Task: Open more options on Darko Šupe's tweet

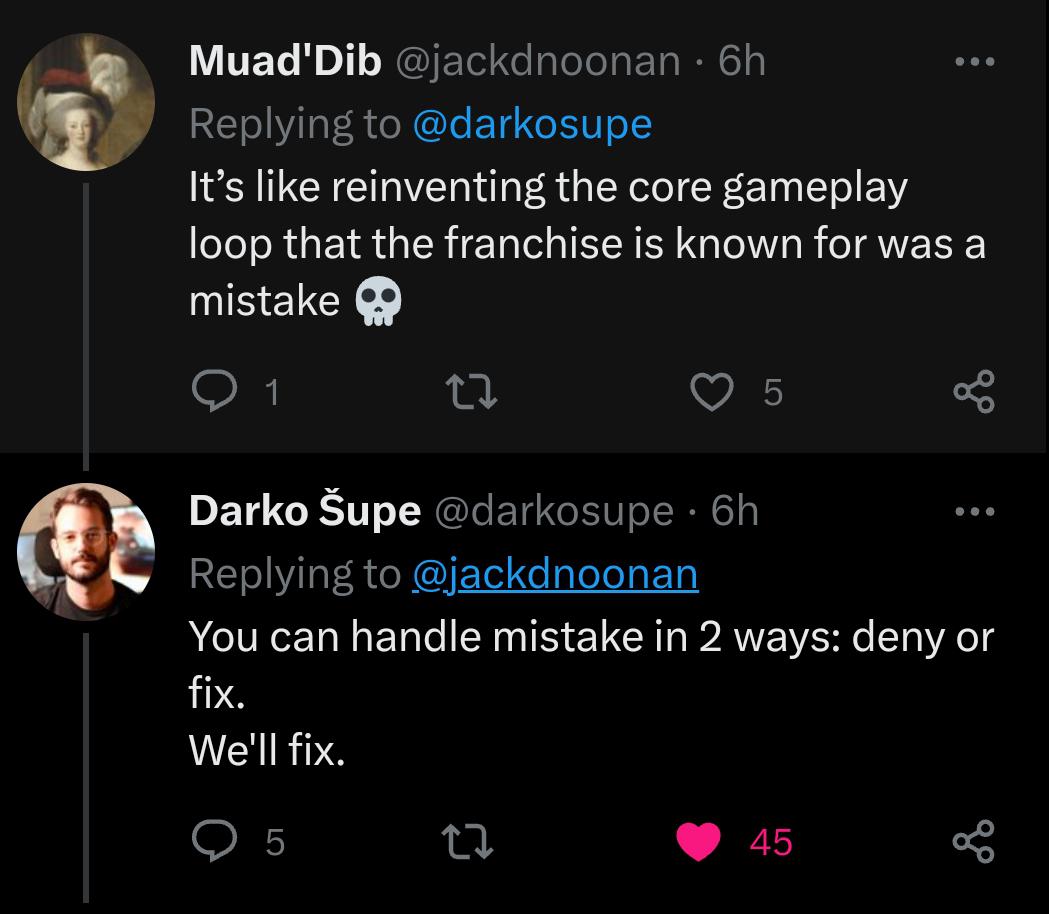Action: tap(973, 512)
